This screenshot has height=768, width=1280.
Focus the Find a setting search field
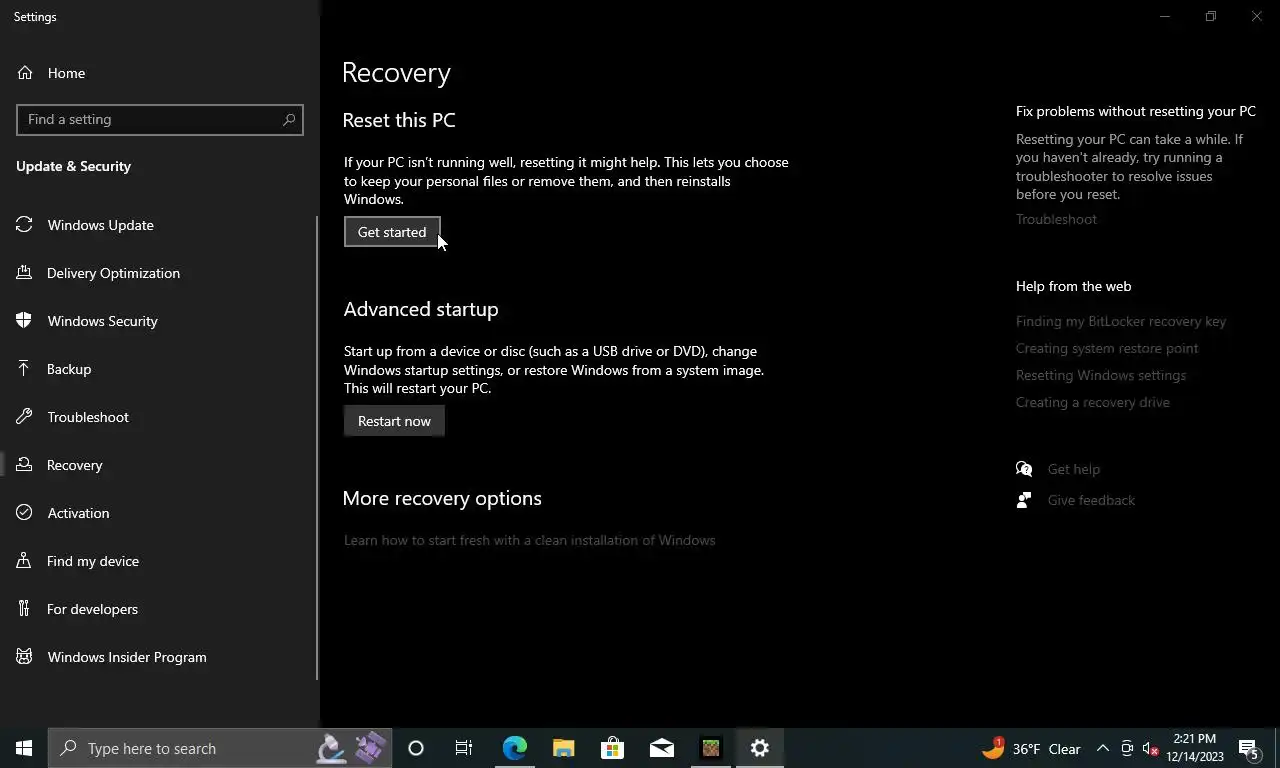pyautogui.click(x=160, y=119)
